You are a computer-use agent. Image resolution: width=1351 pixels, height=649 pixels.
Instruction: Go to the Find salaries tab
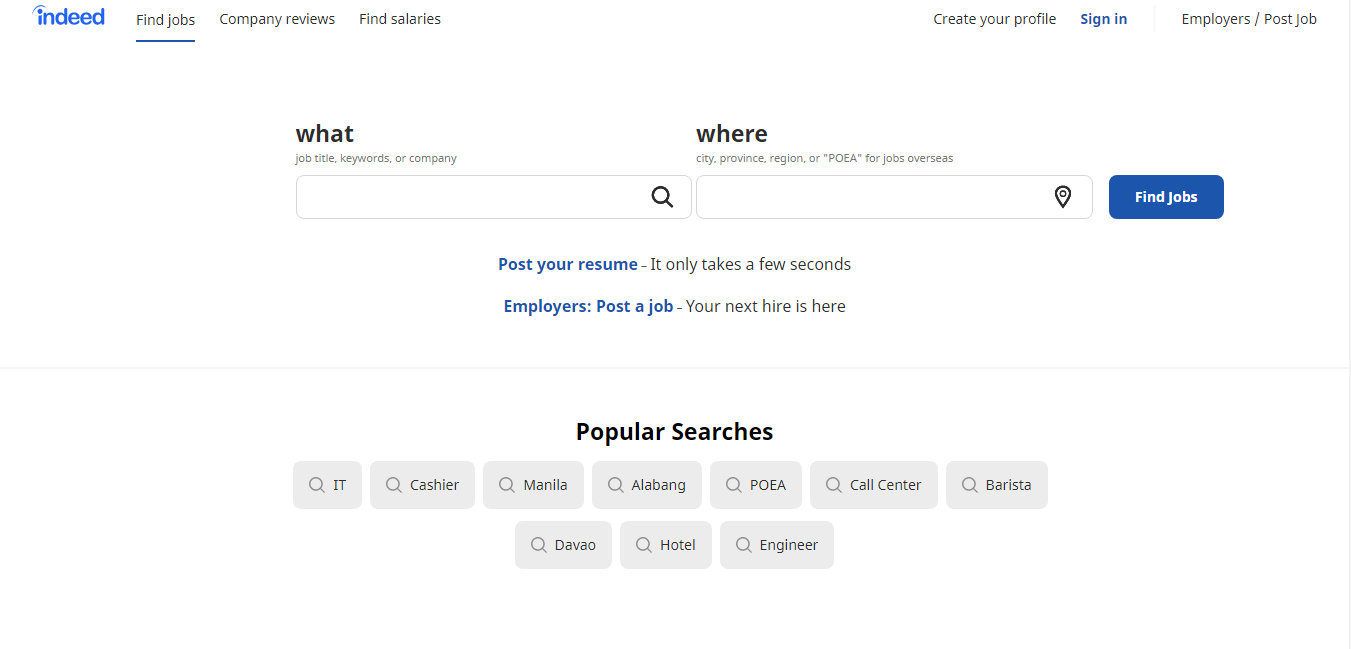tap(400, 19)
